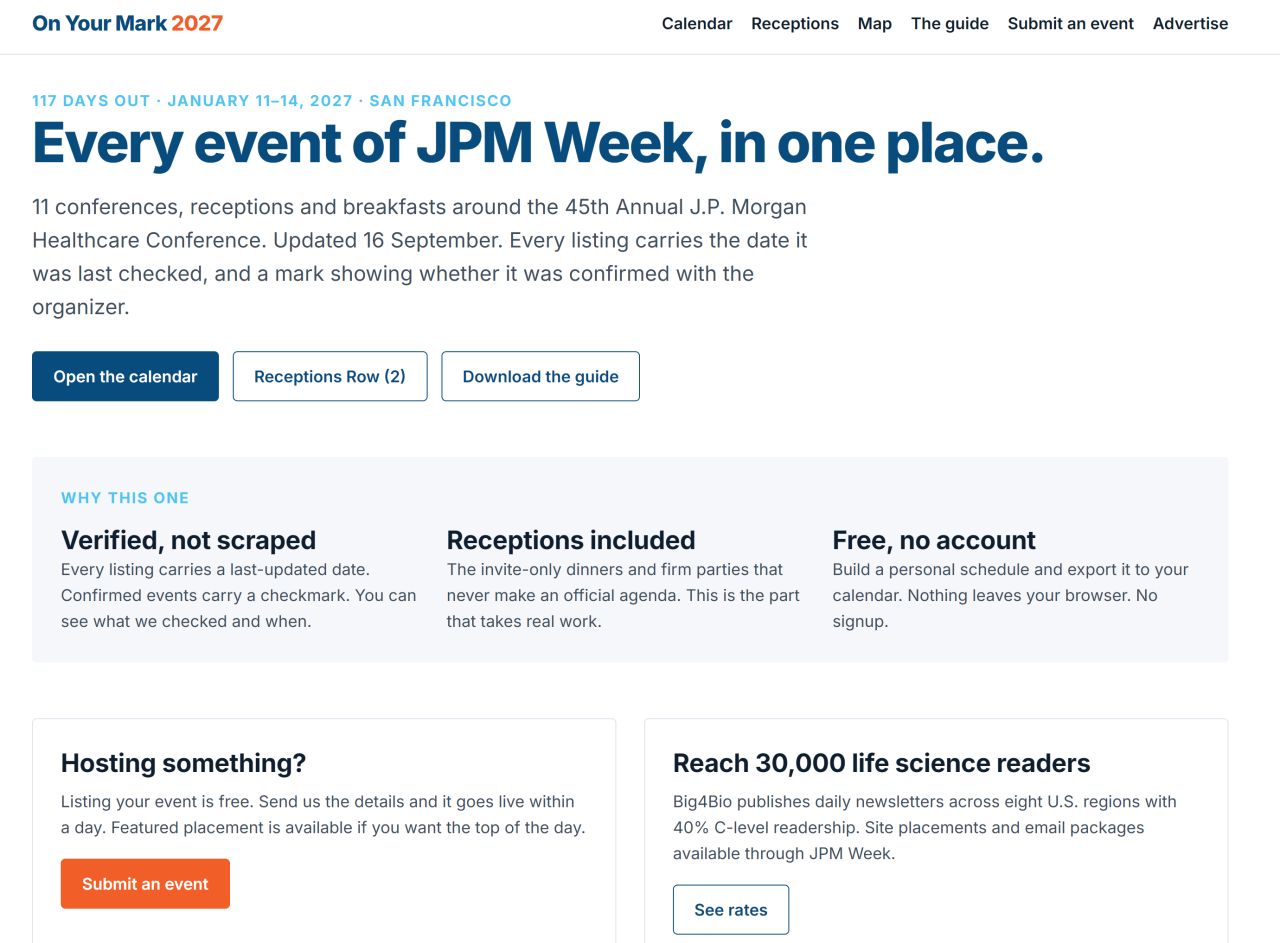
Task: Open the Advertise navigation link
Action: click(x=1190, y=24)
